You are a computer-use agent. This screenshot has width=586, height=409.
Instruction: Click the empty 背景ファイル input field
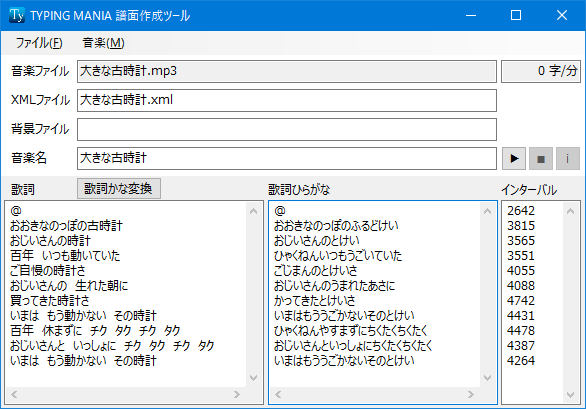[x=287, y=129]
